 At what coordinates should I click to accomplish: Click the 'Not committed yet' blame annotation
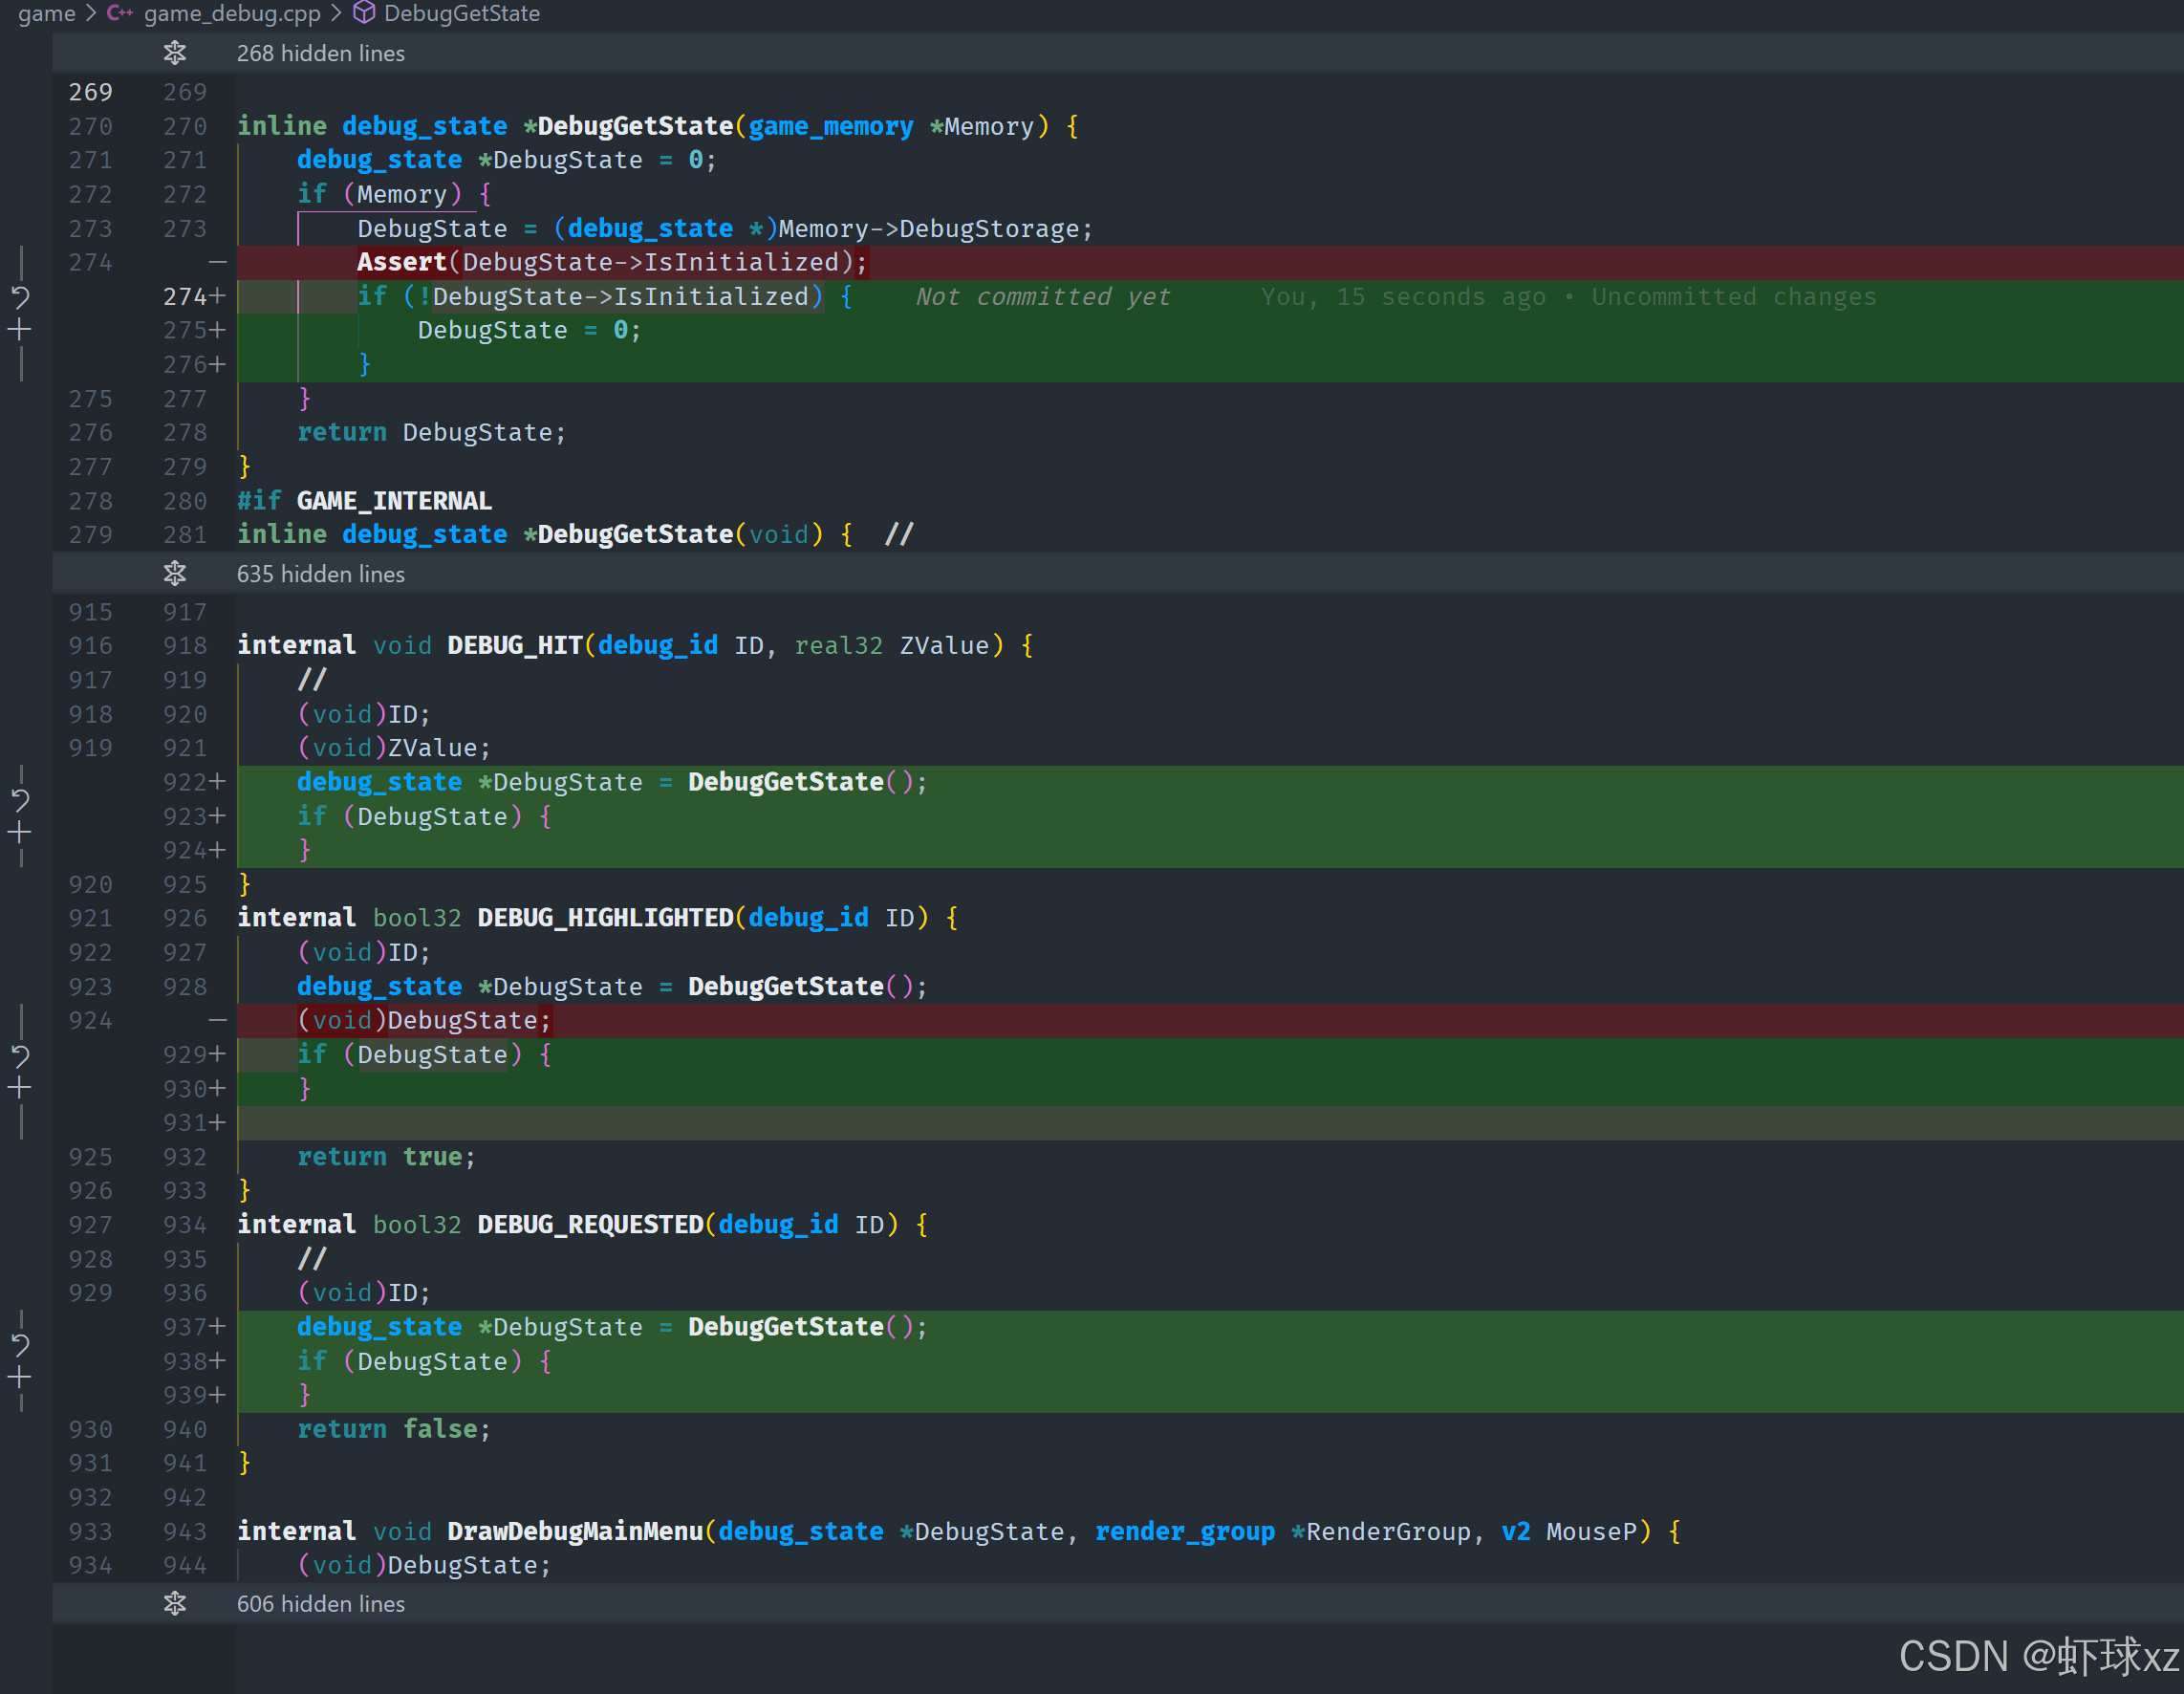pyautogui.click(x=1042, y=297)
